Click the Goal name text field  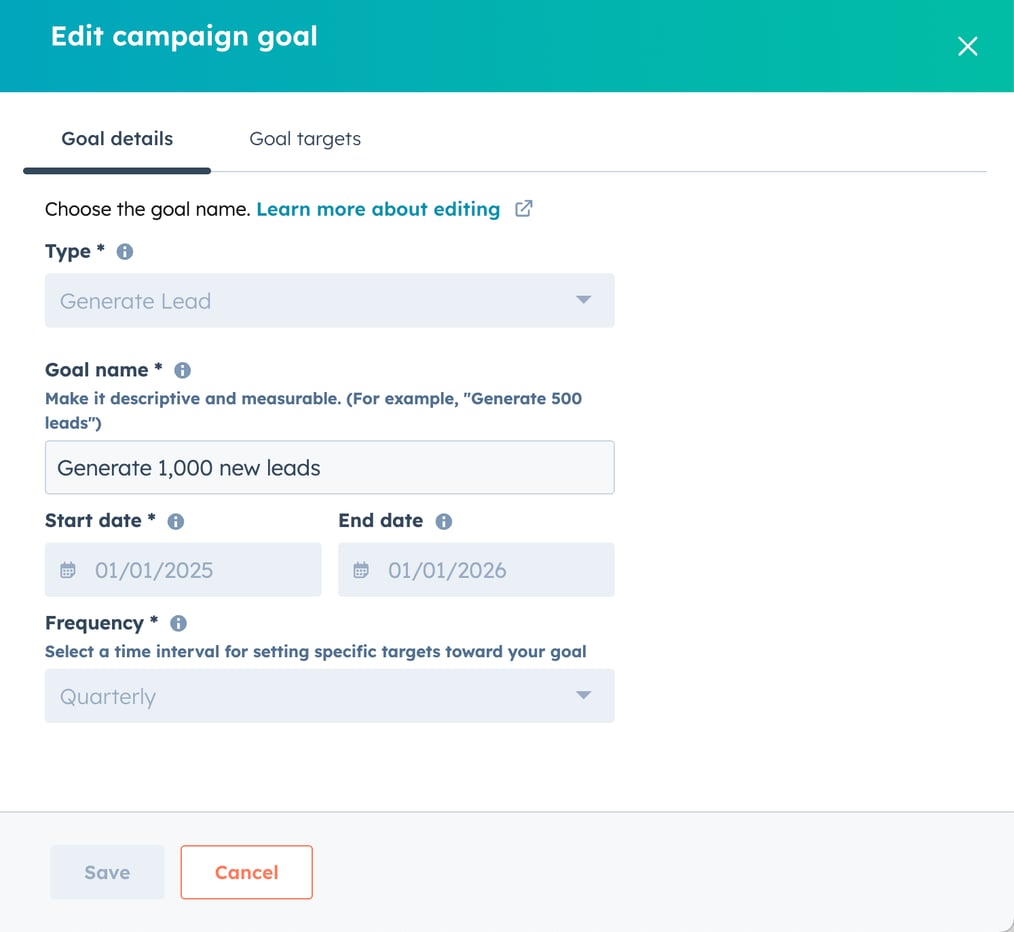(330, 467)
